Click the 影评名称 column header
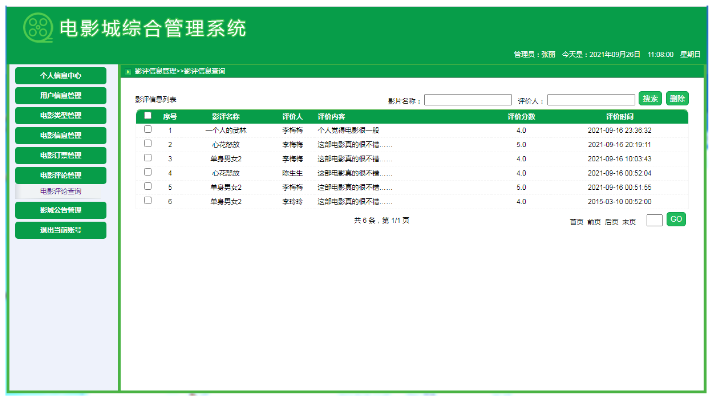The width and height of the screenshot is (711, 399). 226,117
